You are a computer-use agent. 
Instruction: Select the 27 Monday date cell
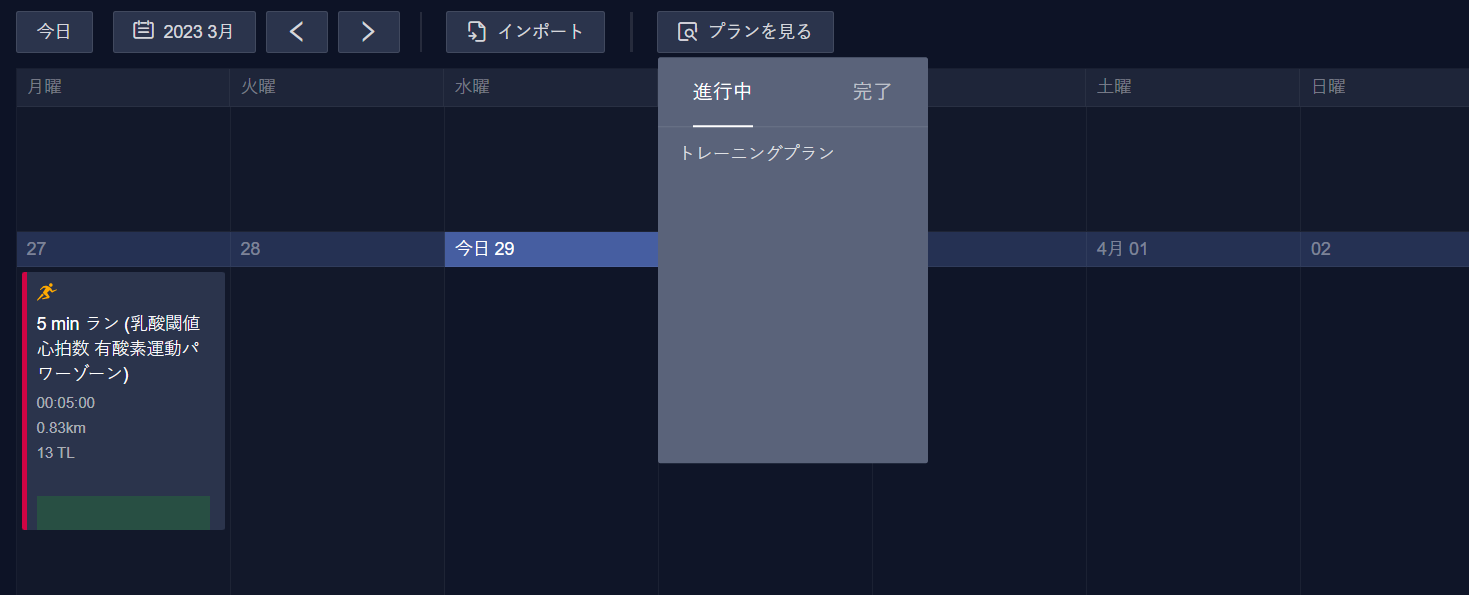click(x=123, y=249)
